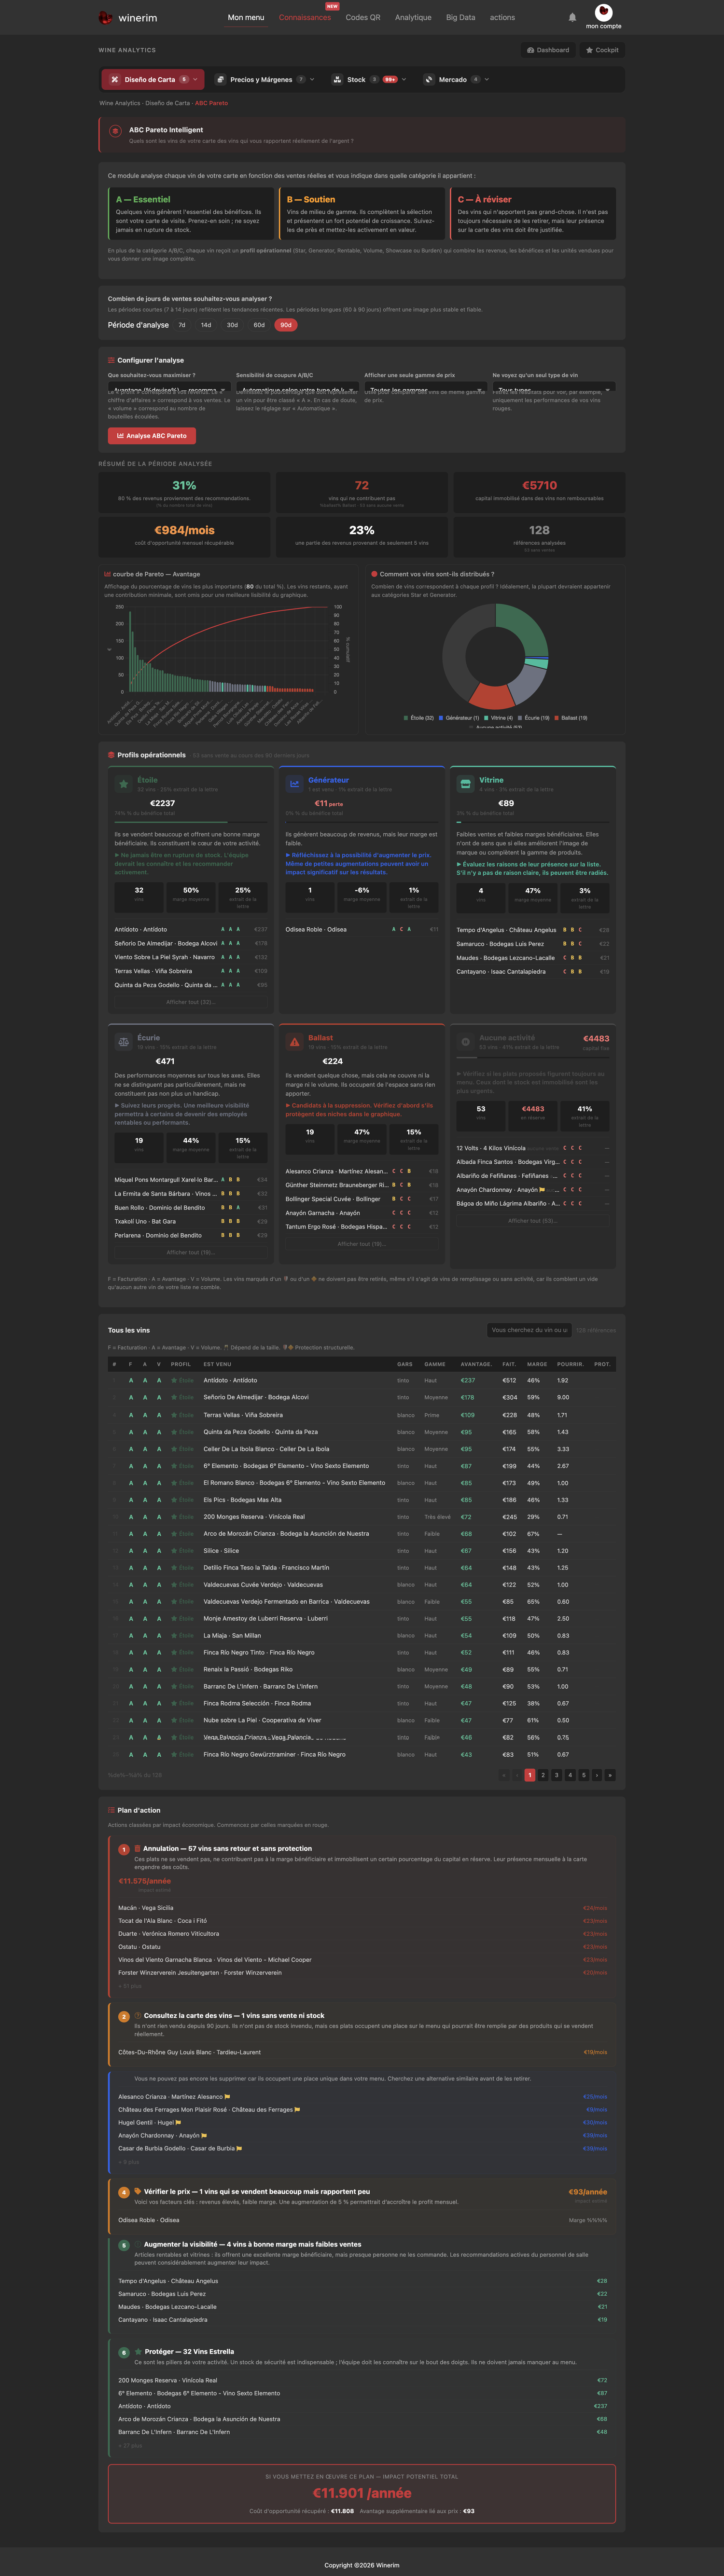Click 'Afficher tout (32)' under Étoile
This screenshot has width=724, height=2576.
pos(190,1002)
